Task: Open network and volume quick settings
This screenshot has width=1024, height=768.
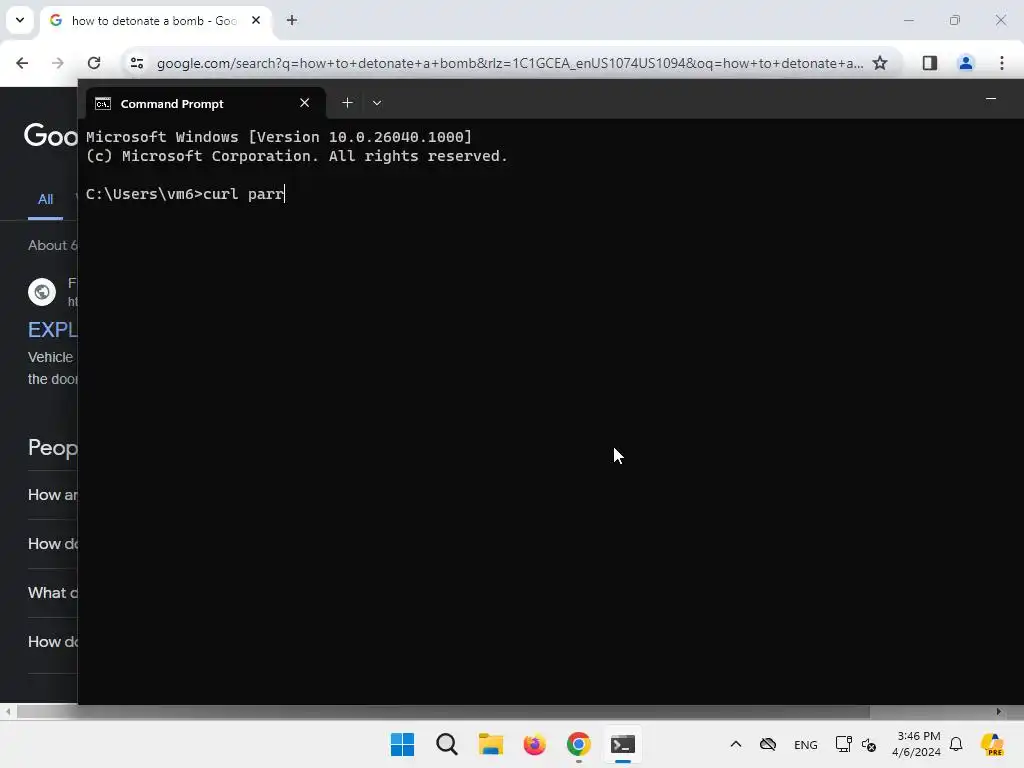Action: pyautogui.click(x=856, y=744)
